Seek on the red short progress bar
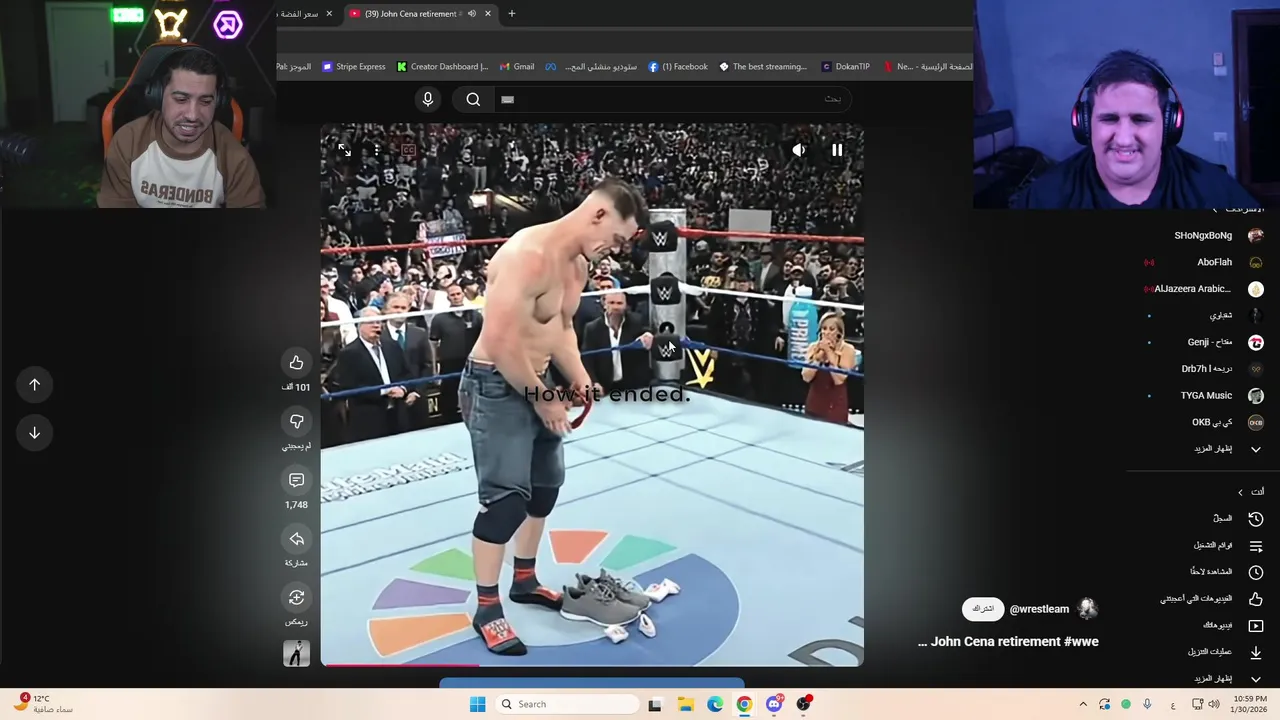 pyautogui.click(x=591, y=665)
